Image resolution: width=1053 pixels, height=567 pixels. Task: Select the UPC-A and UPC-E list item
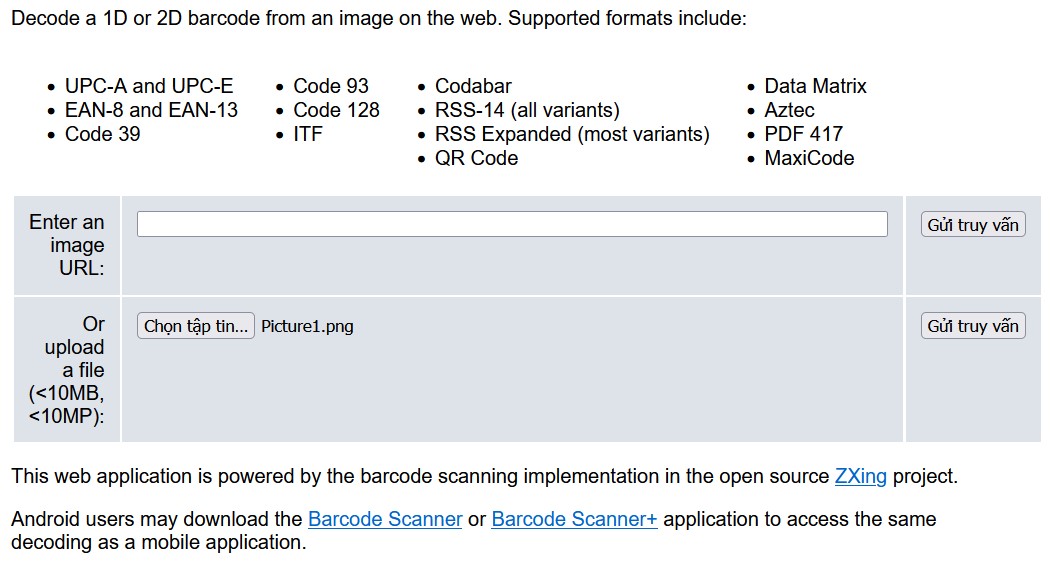(x=149, y=86)
